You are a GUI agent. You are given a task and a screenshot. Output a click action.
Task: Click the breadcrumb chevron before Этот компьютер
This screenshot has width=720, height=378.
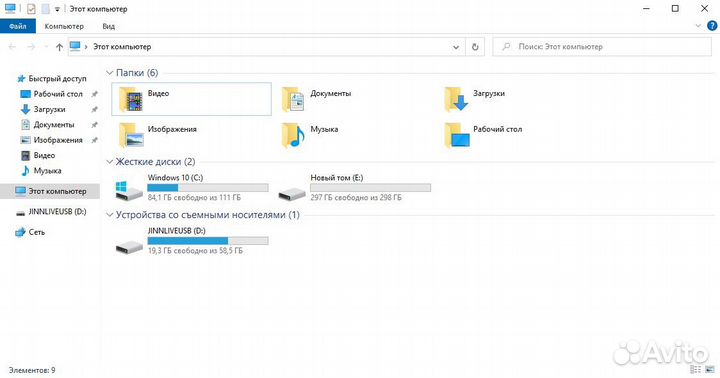(x=86, y=47)
